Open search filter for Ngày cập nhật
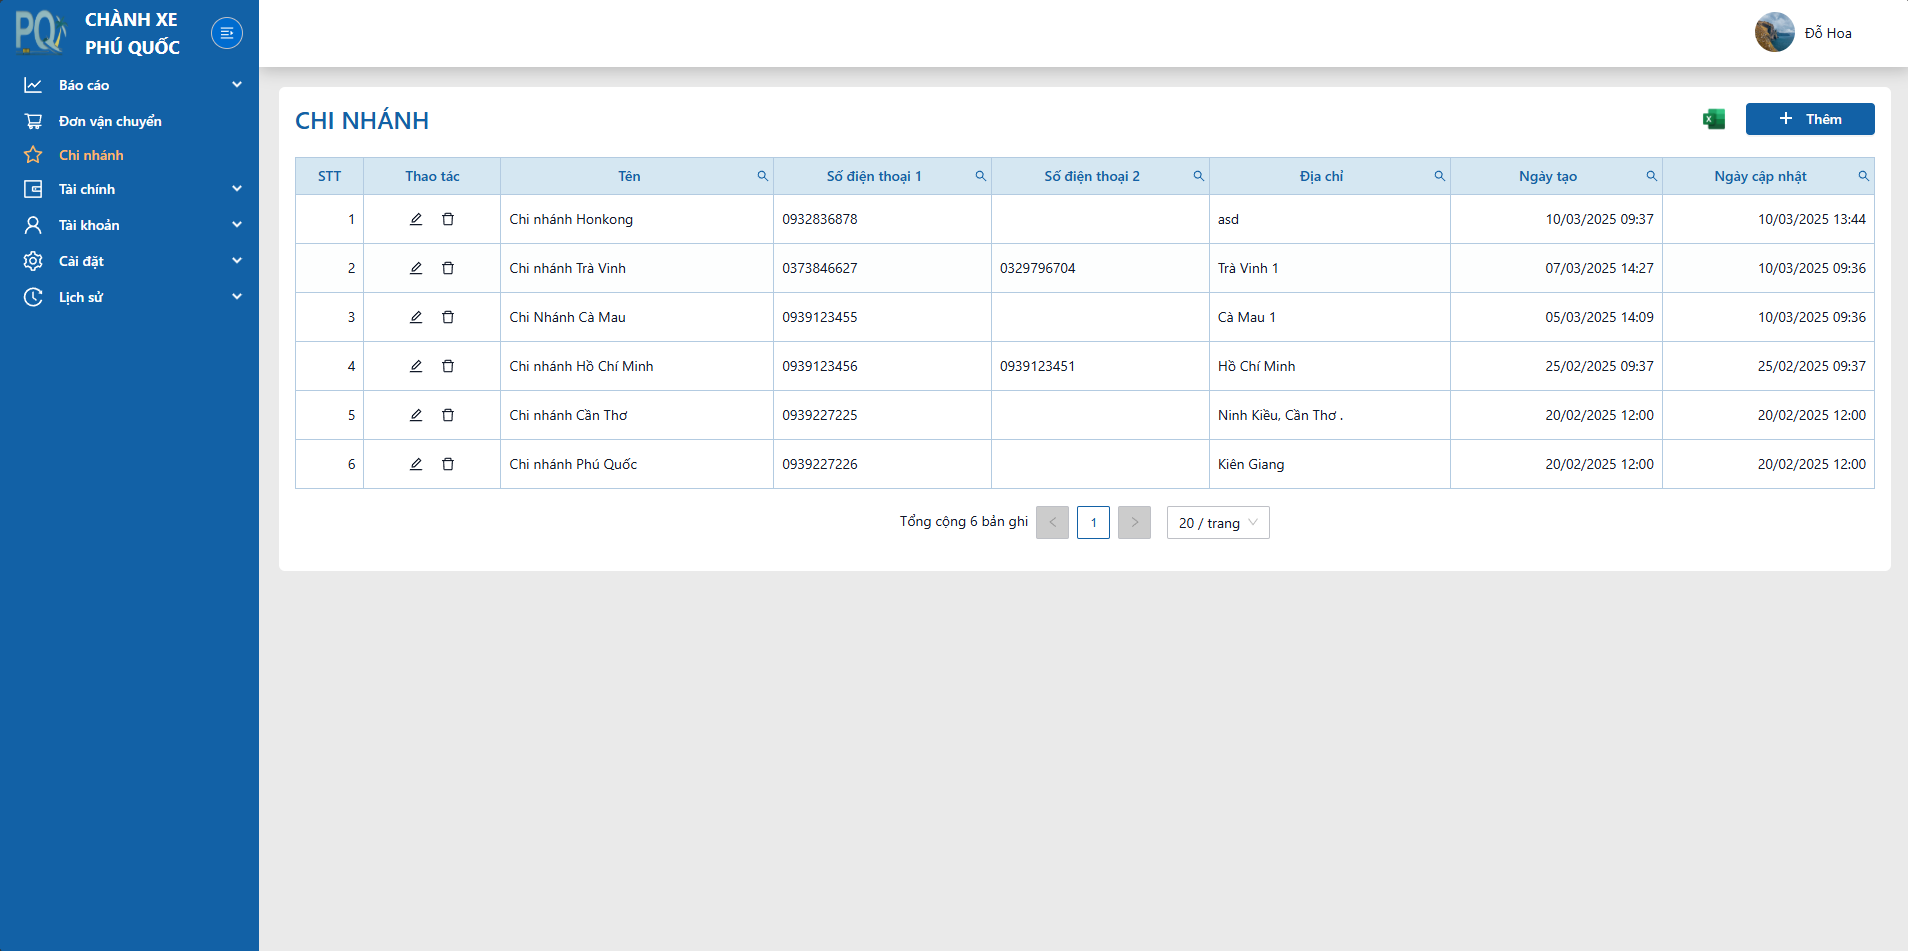 [1864, 176]
